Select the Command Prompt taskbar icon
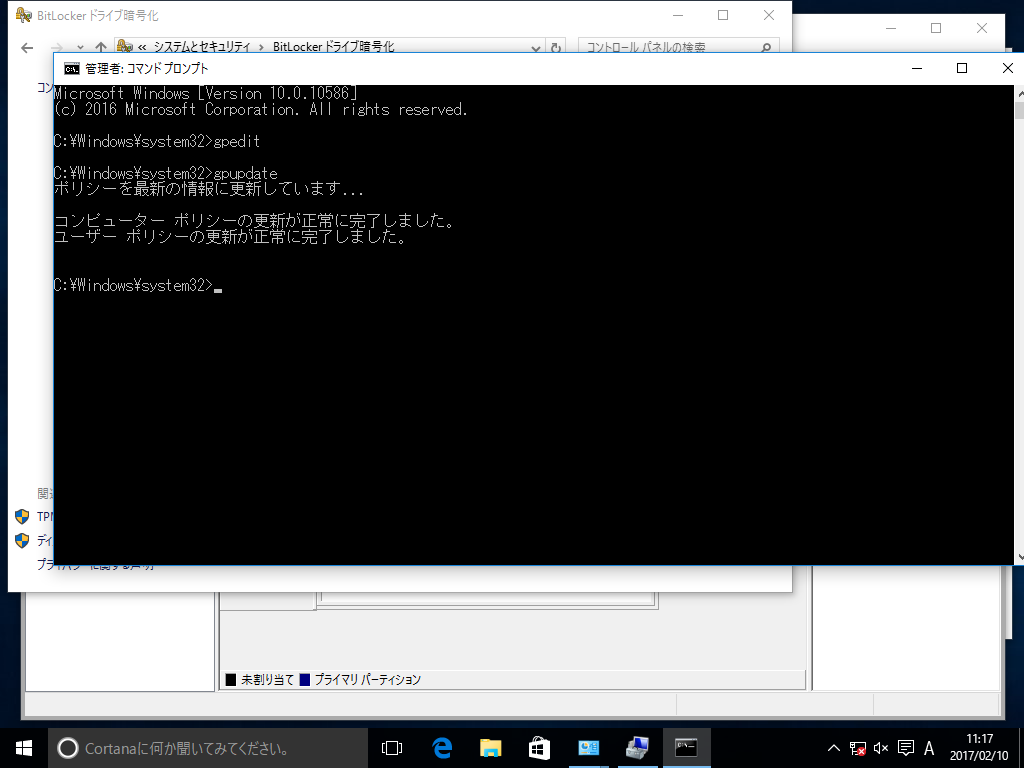1024x768 pixels. (x=686, y=748)
